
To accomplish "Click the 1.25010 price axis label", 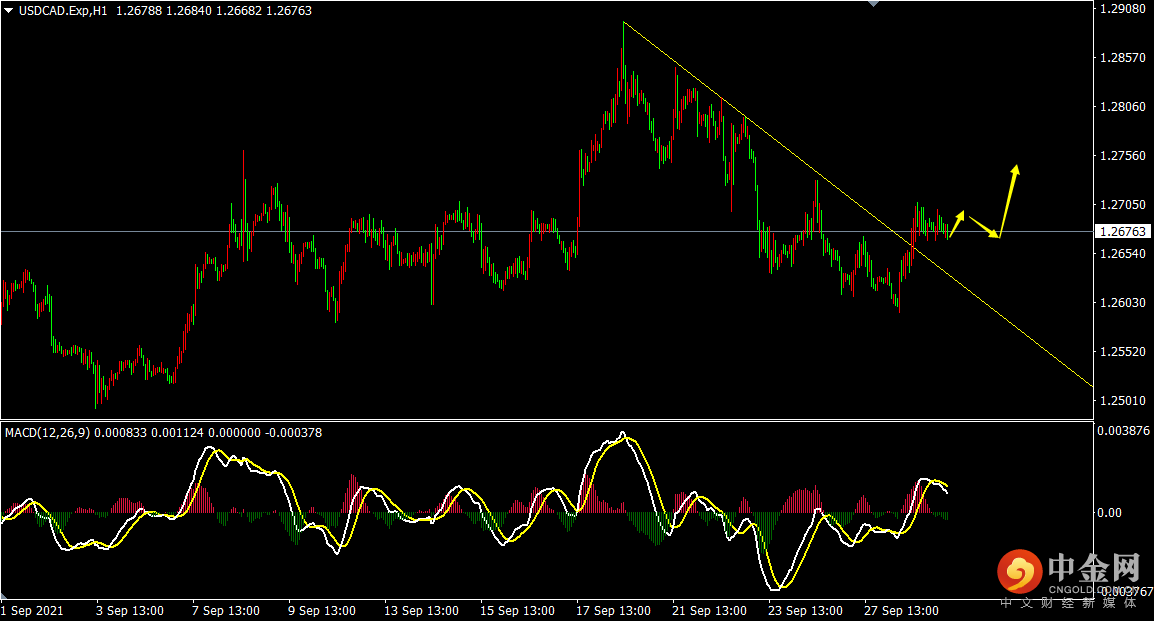I will [1124, 401].
